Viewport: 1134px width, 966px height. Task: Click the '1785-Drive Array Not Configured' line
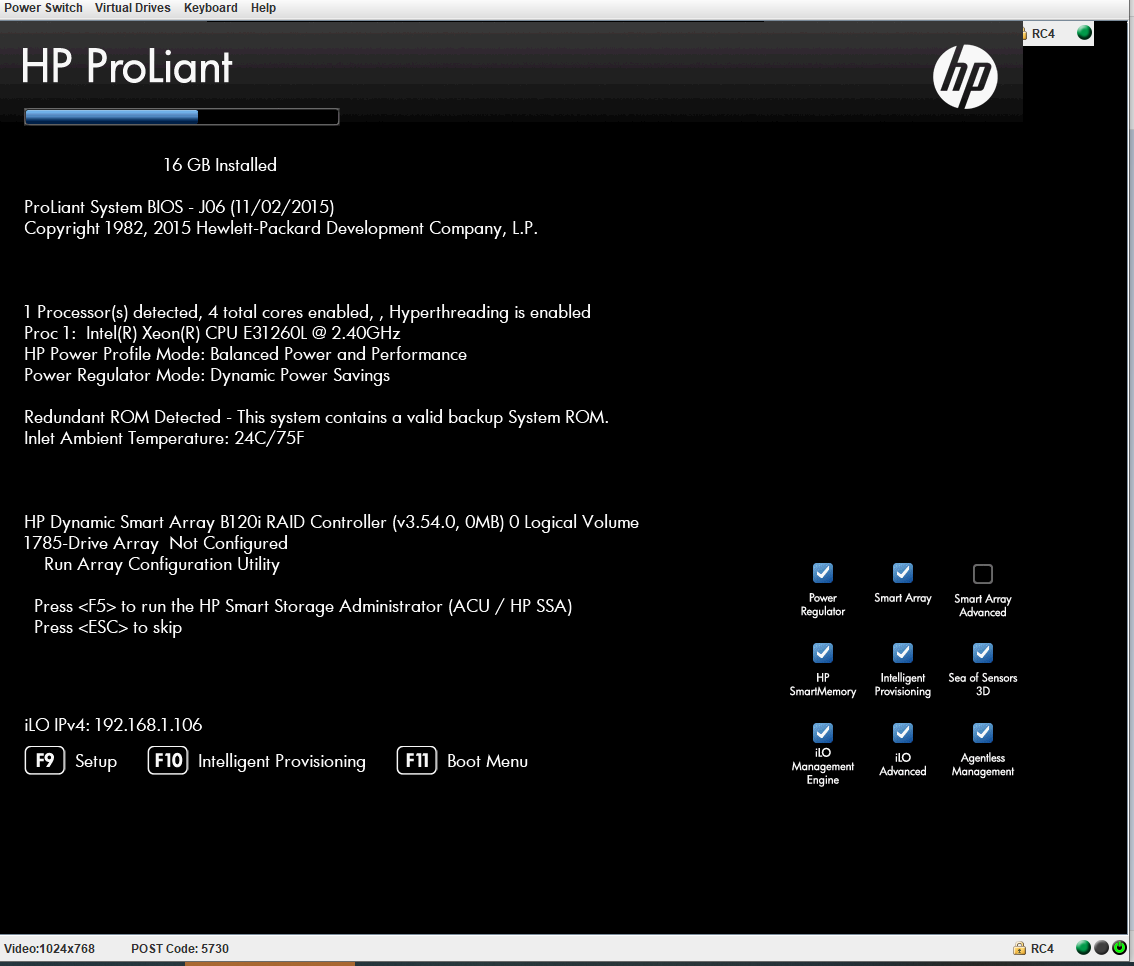(x=155, y=543)
